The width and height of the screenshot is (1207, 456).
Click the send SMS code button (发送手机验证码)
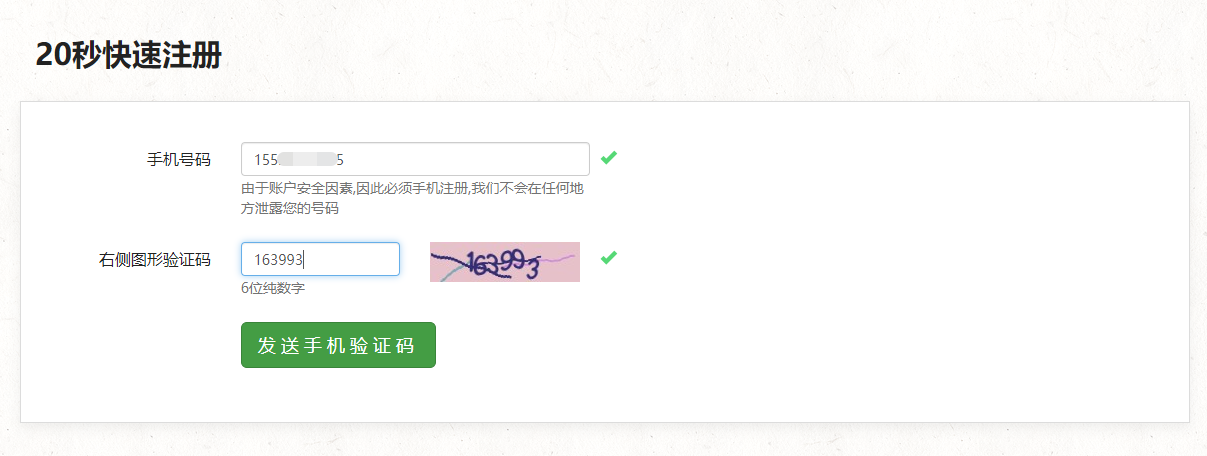338,345
